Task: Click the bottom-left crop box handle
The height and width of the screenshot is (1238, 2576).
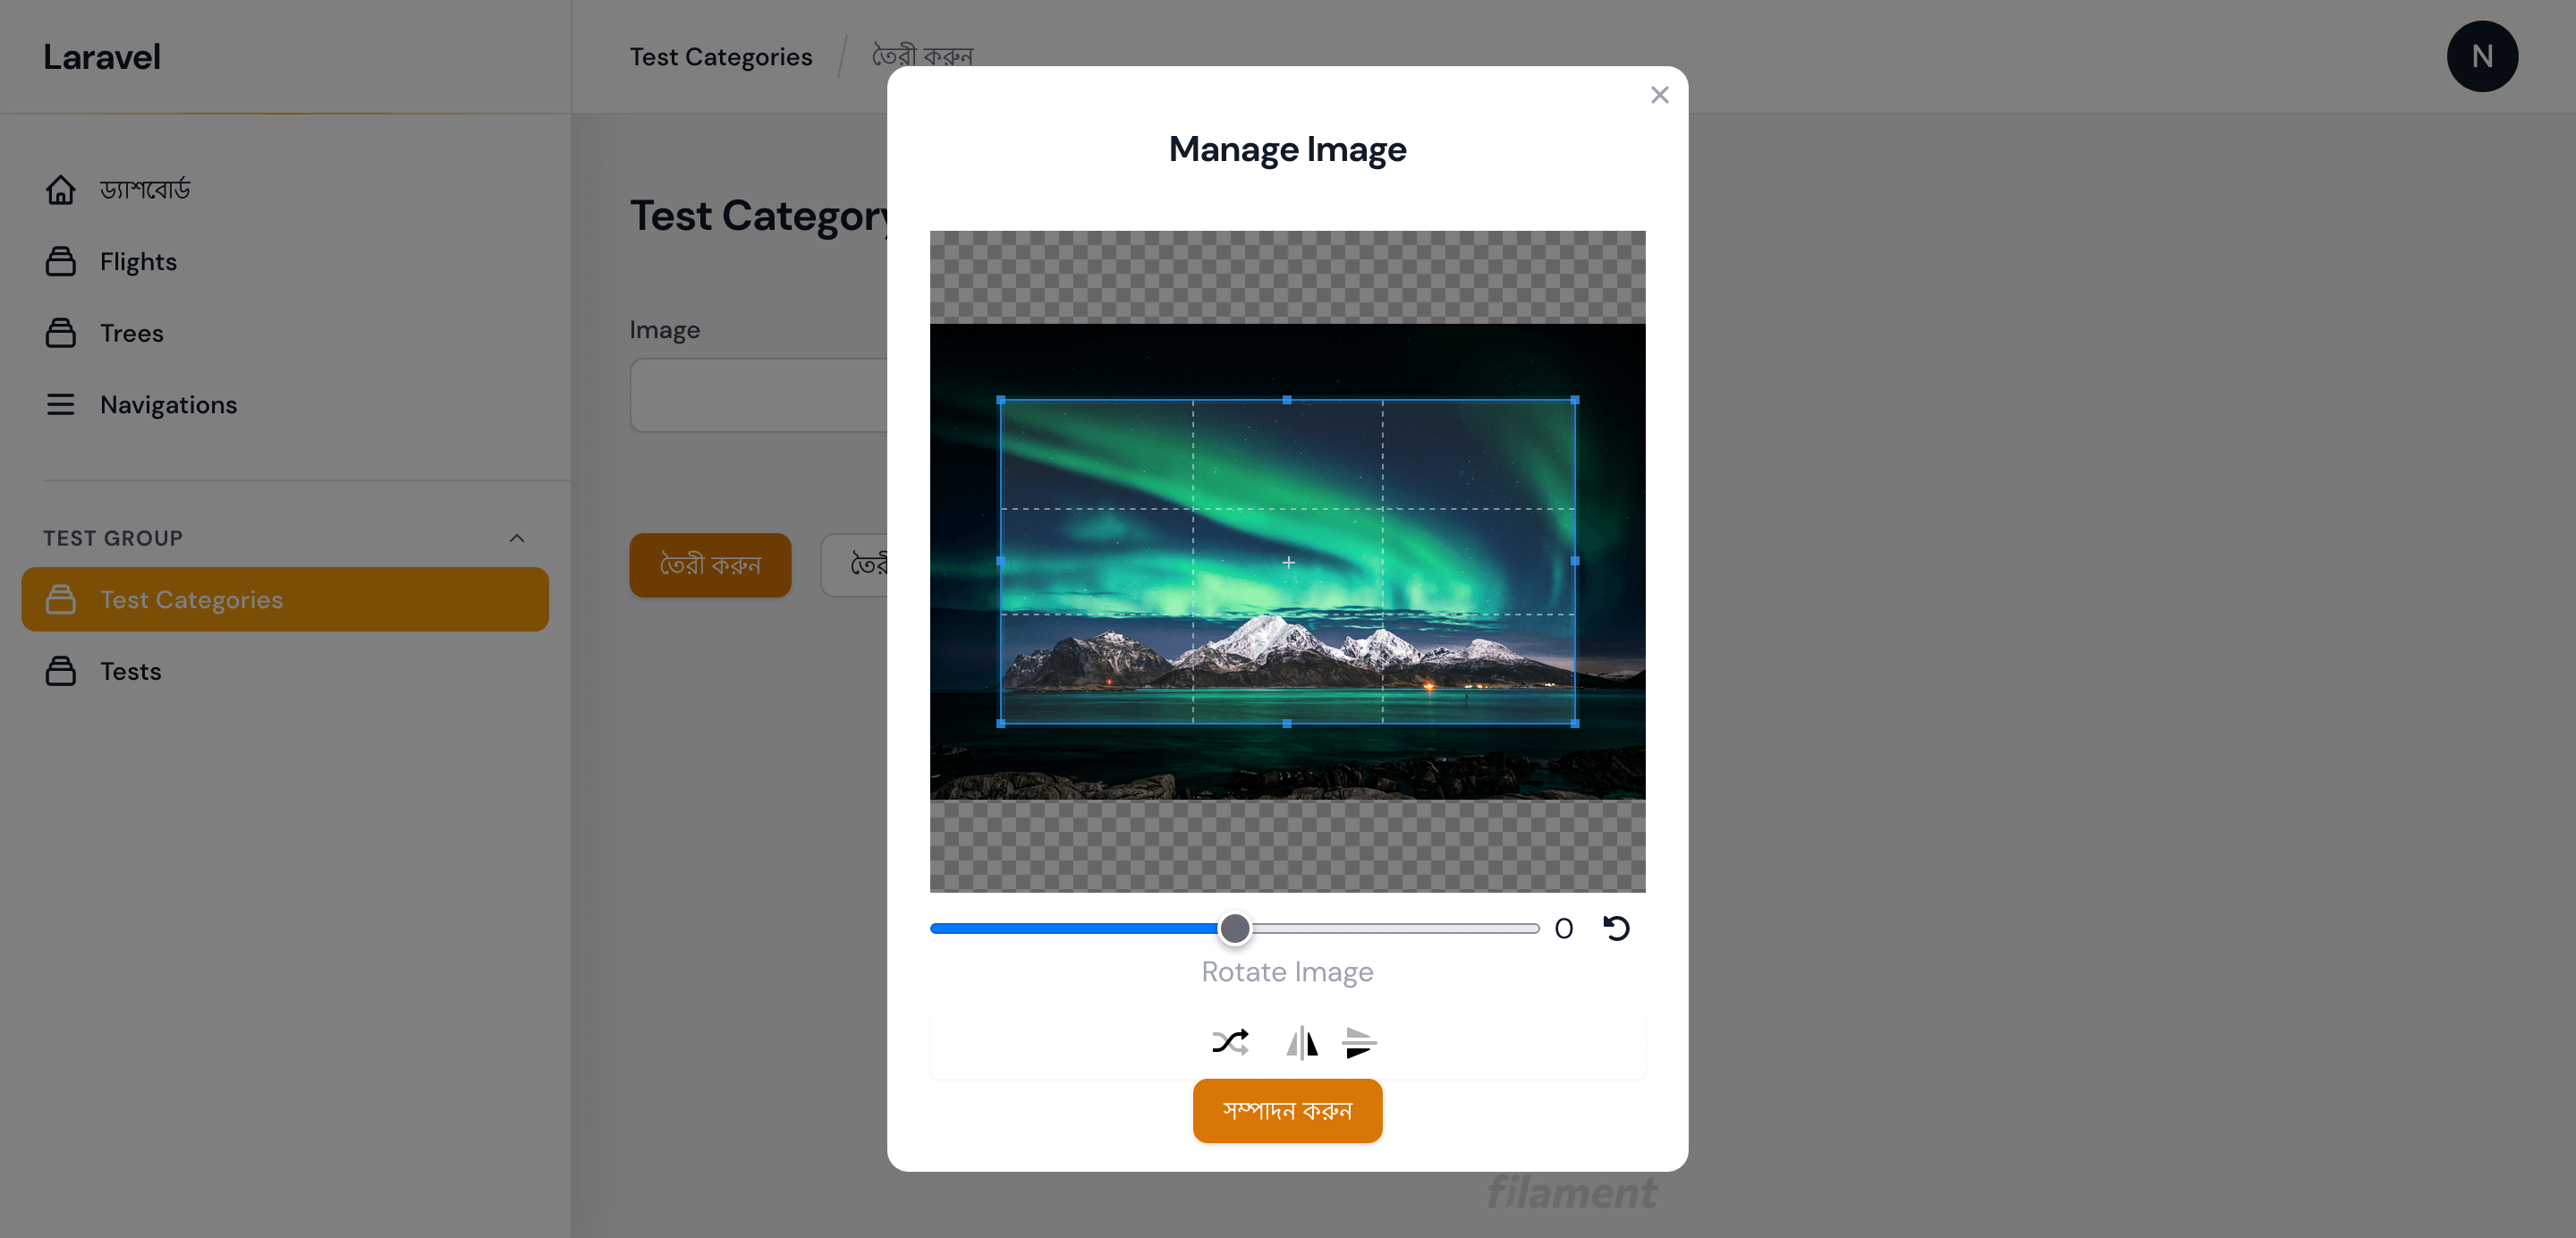Action: point(1001,723)
